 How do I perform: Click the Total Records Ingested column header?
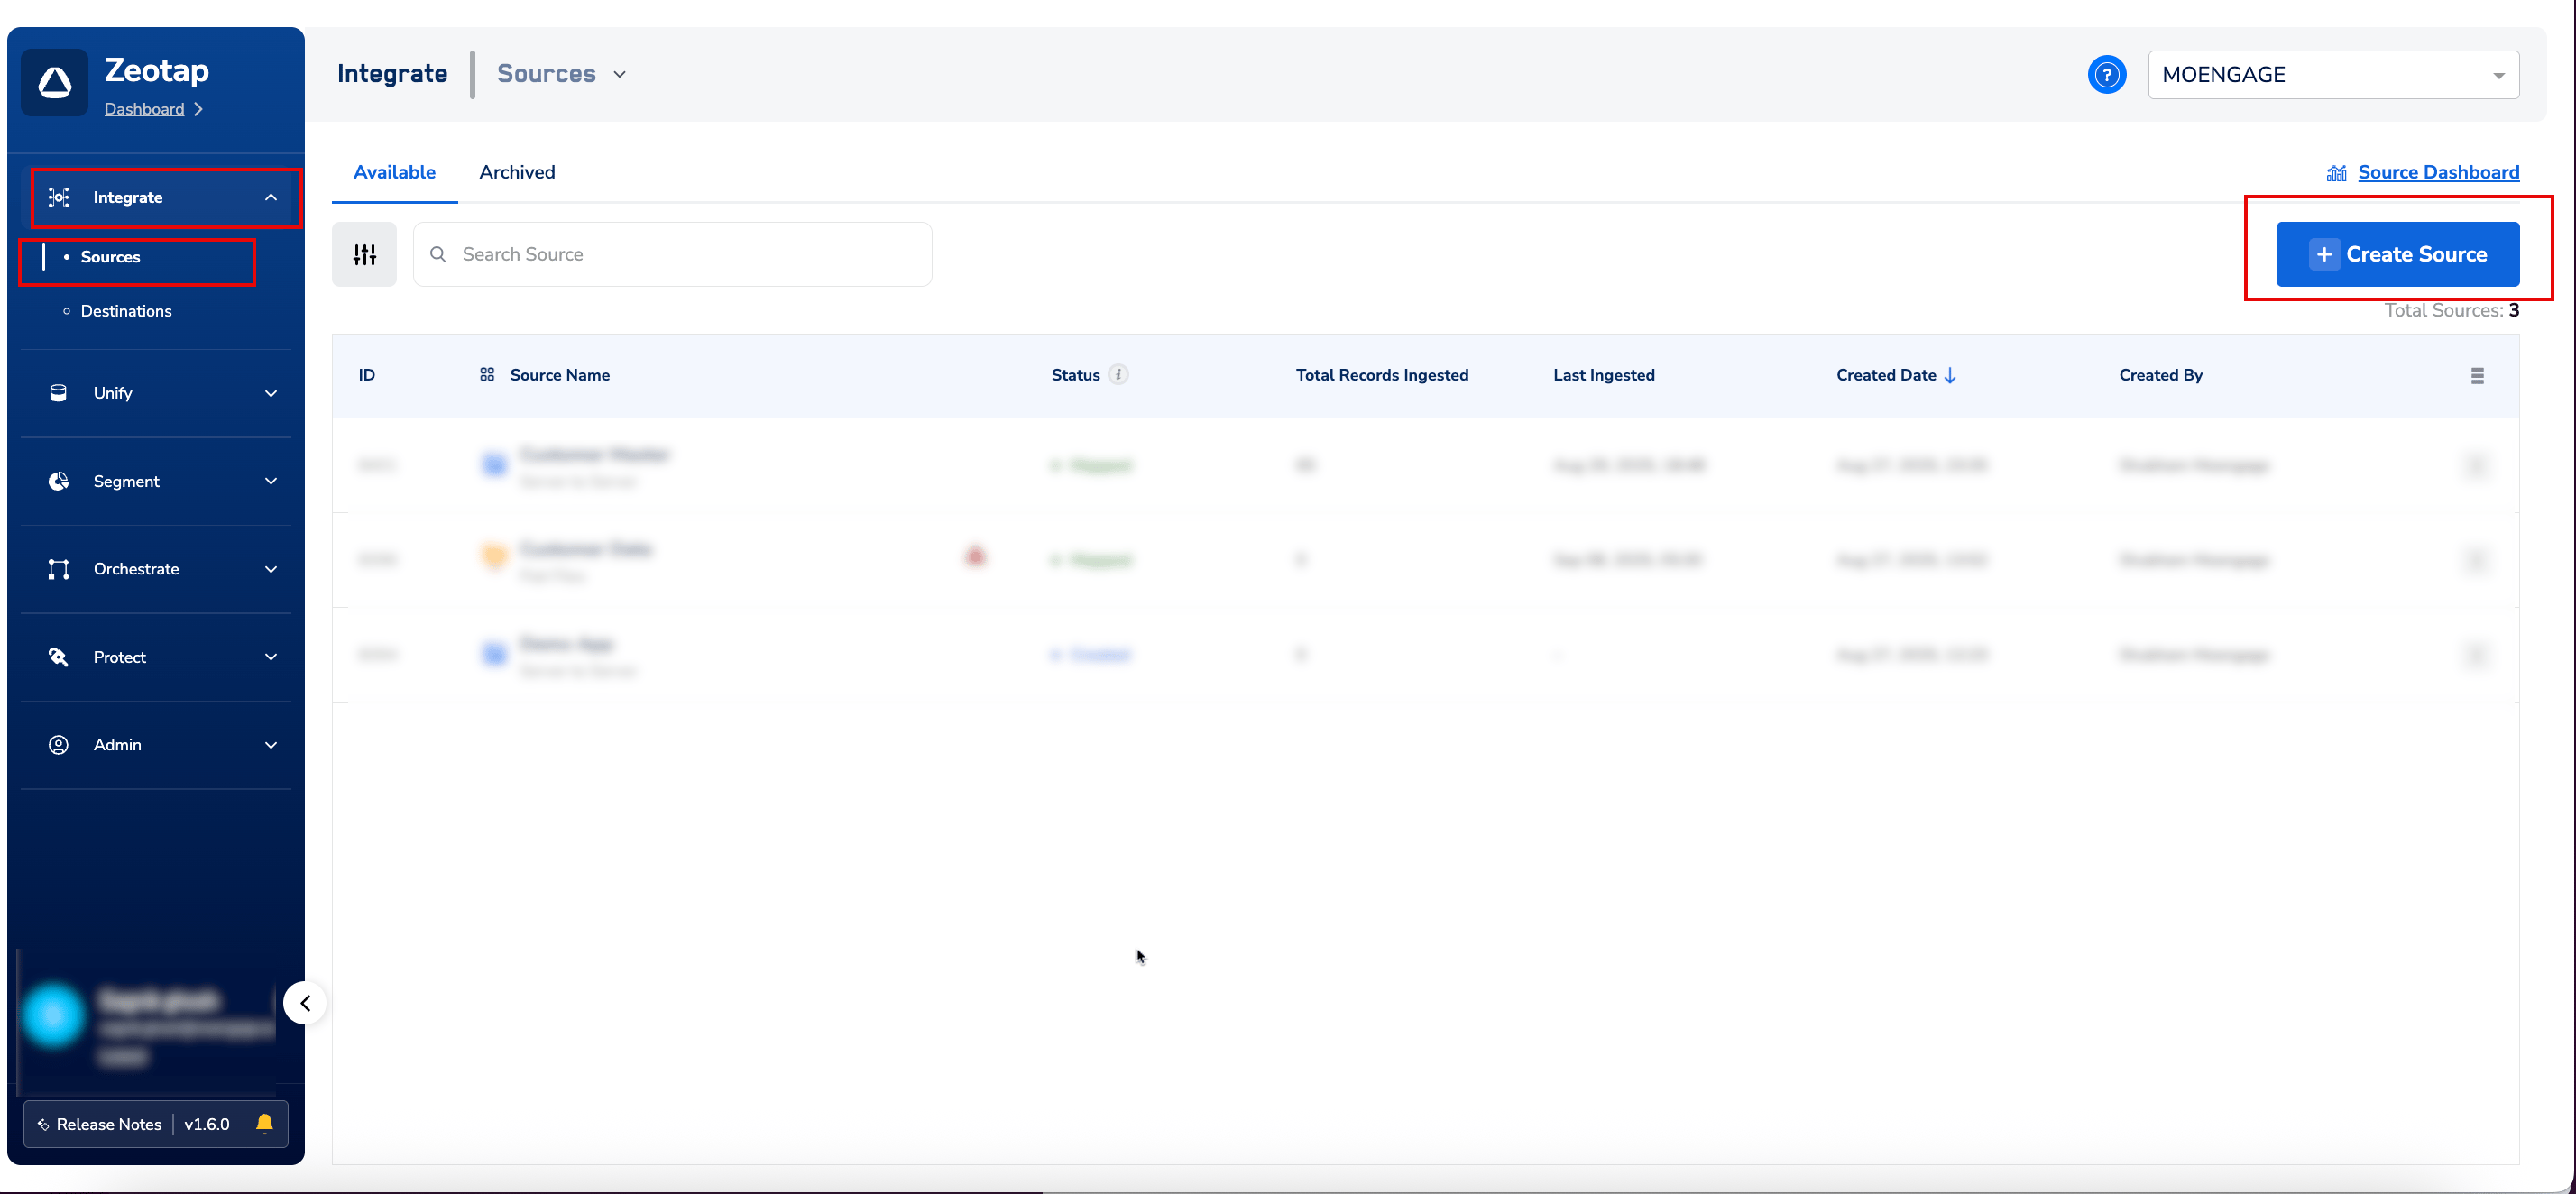(x=1382, y=375)
